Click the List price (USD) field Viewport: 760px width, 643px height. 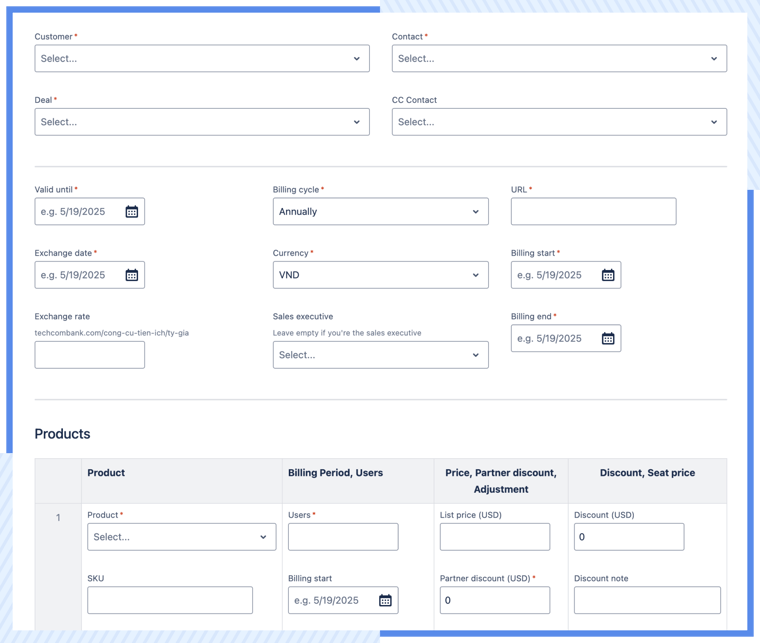coord(495,537)
